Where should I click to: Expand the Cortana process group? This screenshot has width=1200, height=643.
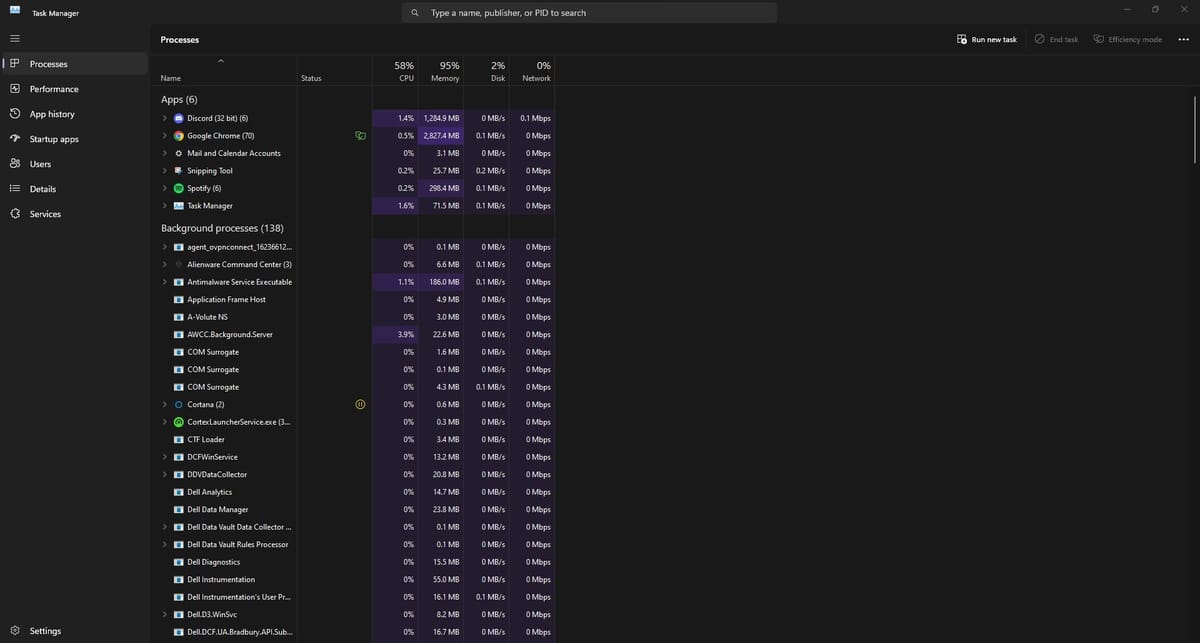[165, 404]
